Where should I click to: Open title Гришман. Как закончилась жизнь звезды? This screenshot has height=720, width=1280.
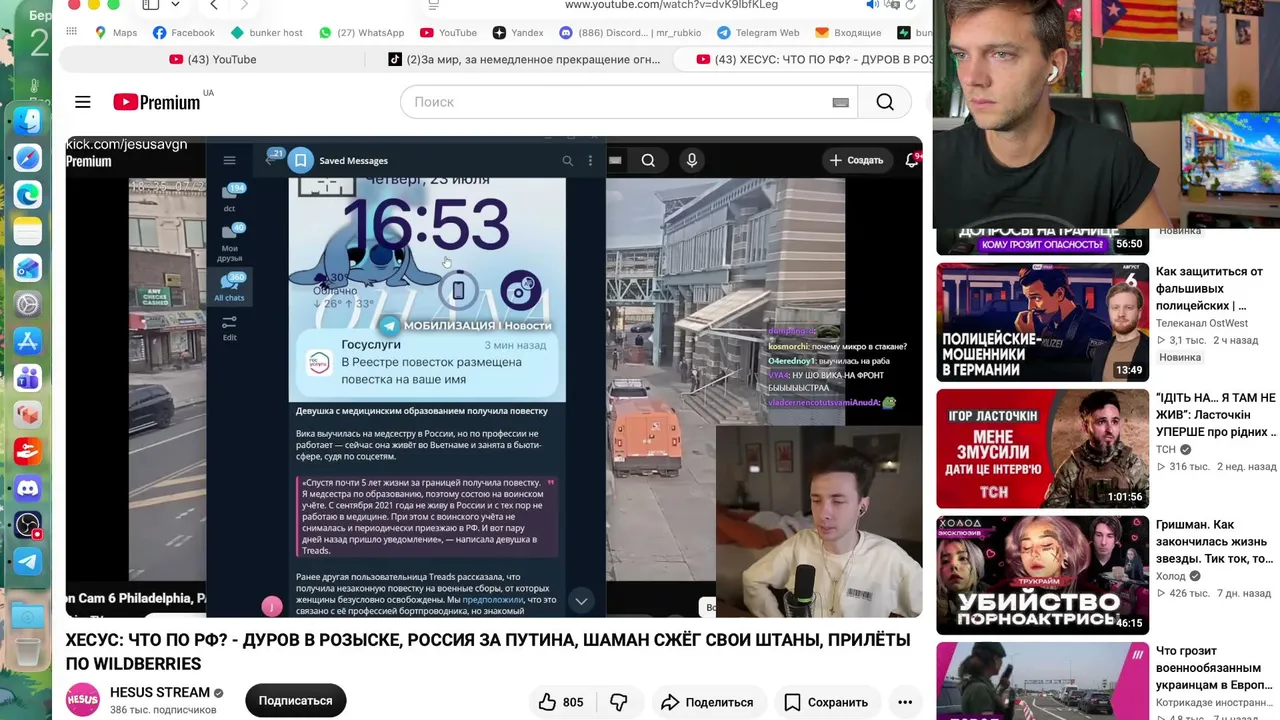(1215, 542)
